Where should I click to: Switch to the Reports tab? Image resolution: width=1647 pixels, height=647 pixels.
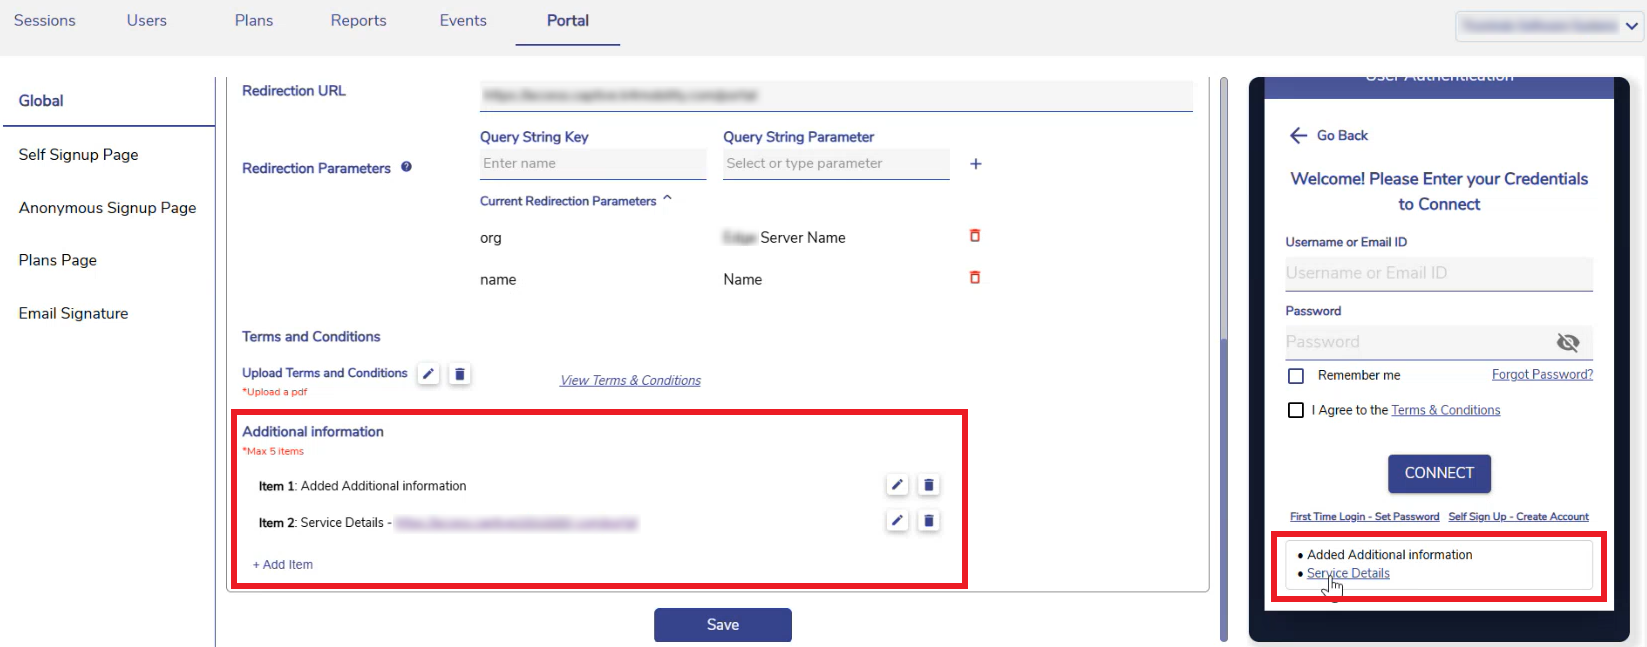pos(358,21)
